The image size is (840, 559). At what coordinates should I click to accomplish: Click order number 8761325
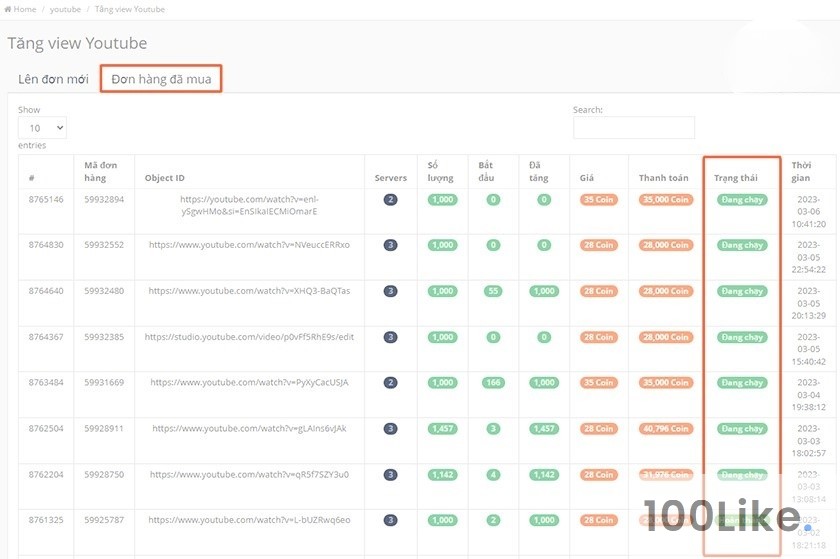pos(46,520)
